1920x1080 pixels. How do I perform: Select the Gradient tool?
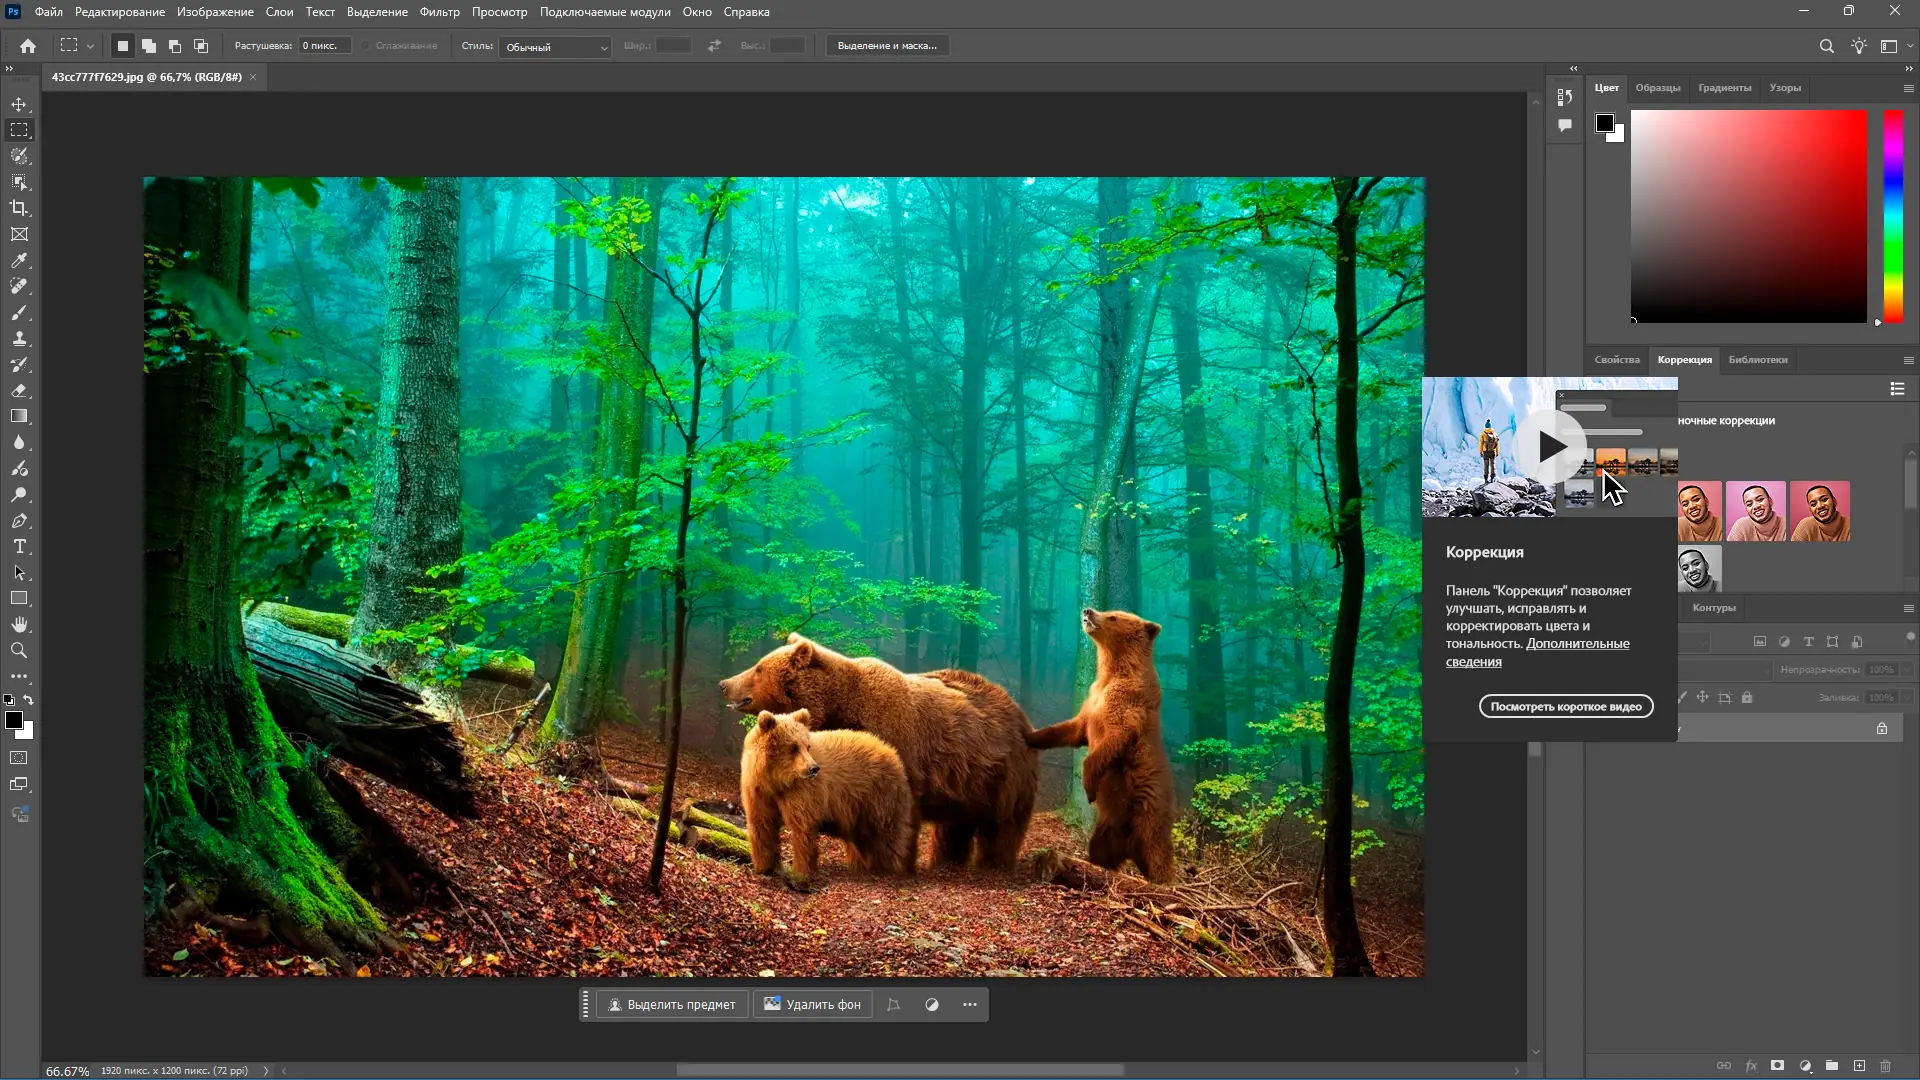pos(19,417)
